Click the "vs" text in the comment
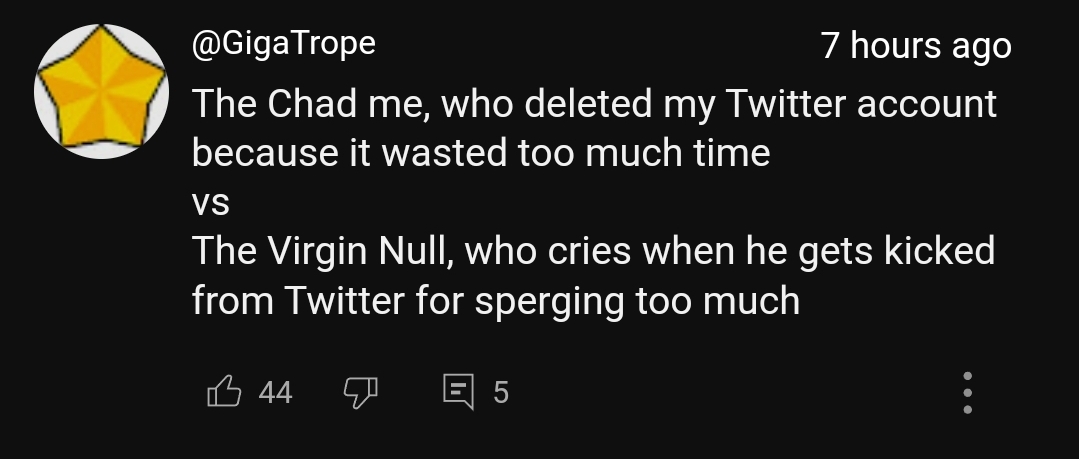 click(210, 203)
